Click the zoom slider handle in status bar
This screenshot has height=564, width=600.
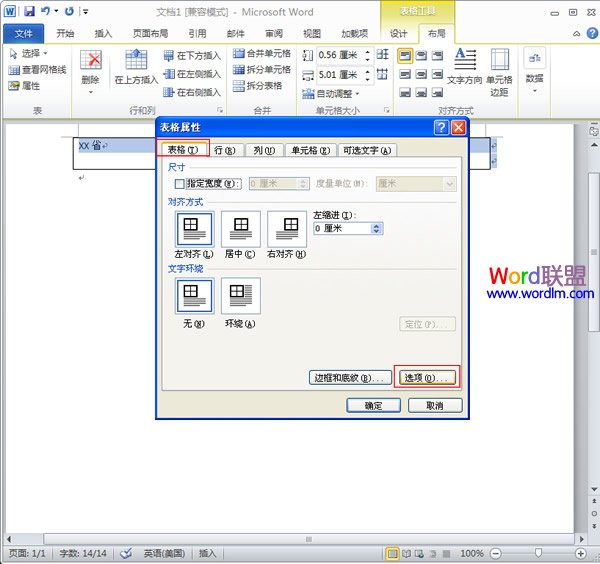(538, 553)
